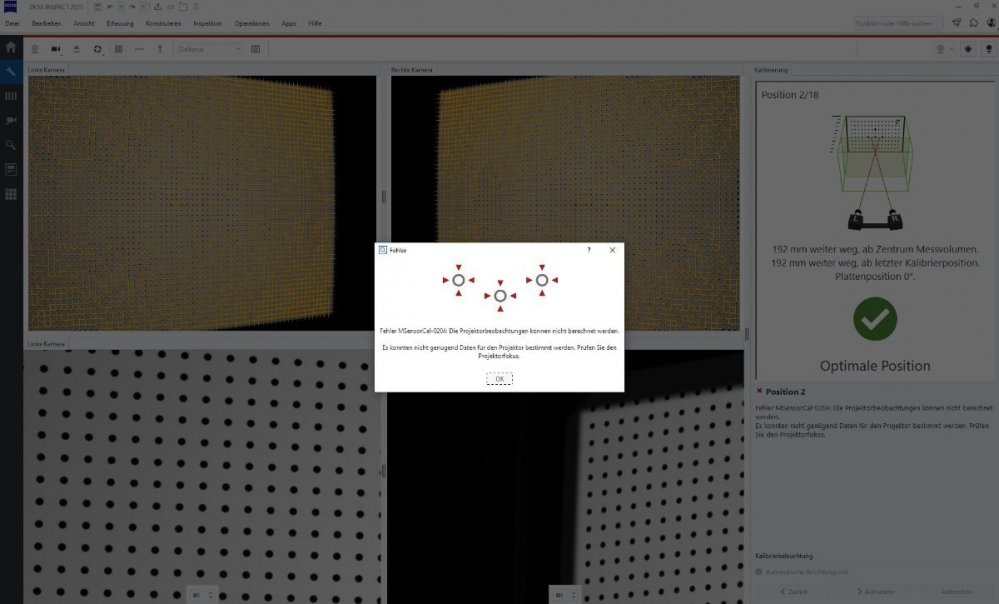Click the Zurück button
The height and width of the screenshot is (604, 999).
coord(791,592)
